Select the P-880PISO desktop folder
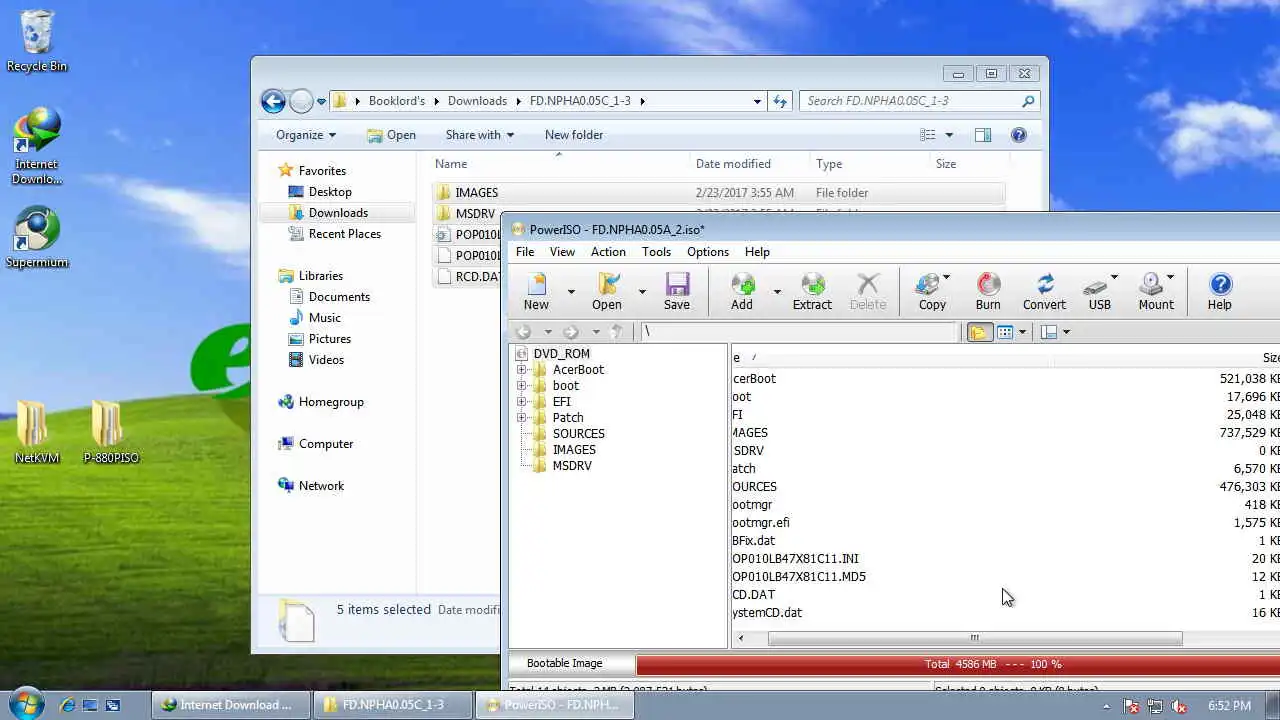The height and width of the screenshot is (720, 1280). click(111, 433)
